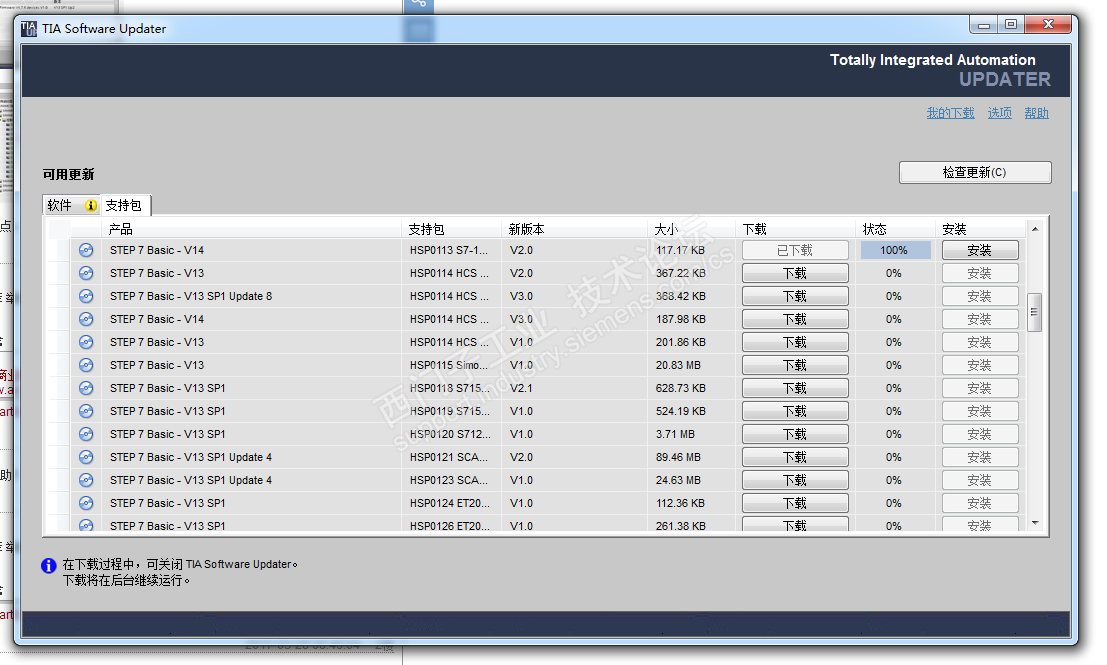Click the blue info icon near the download notice

click(x=49, y=565)
